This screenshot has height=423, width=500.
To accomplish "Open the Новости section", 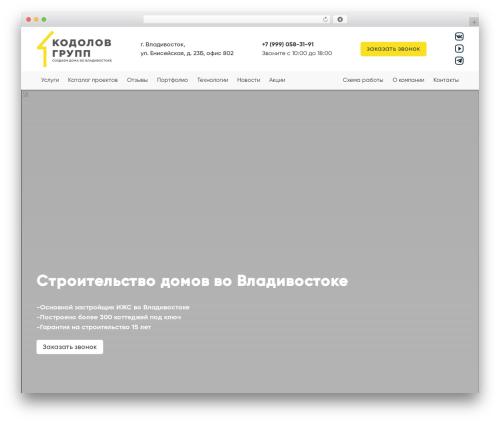I will pos(248,80).
